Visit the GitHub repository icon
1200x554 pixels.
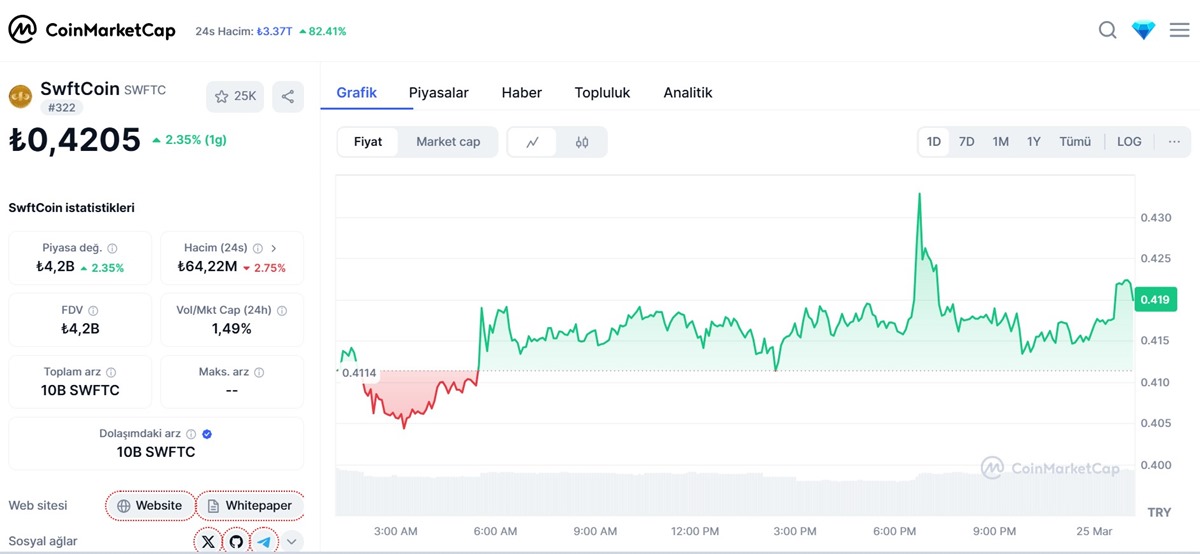(x=236, y=541)
